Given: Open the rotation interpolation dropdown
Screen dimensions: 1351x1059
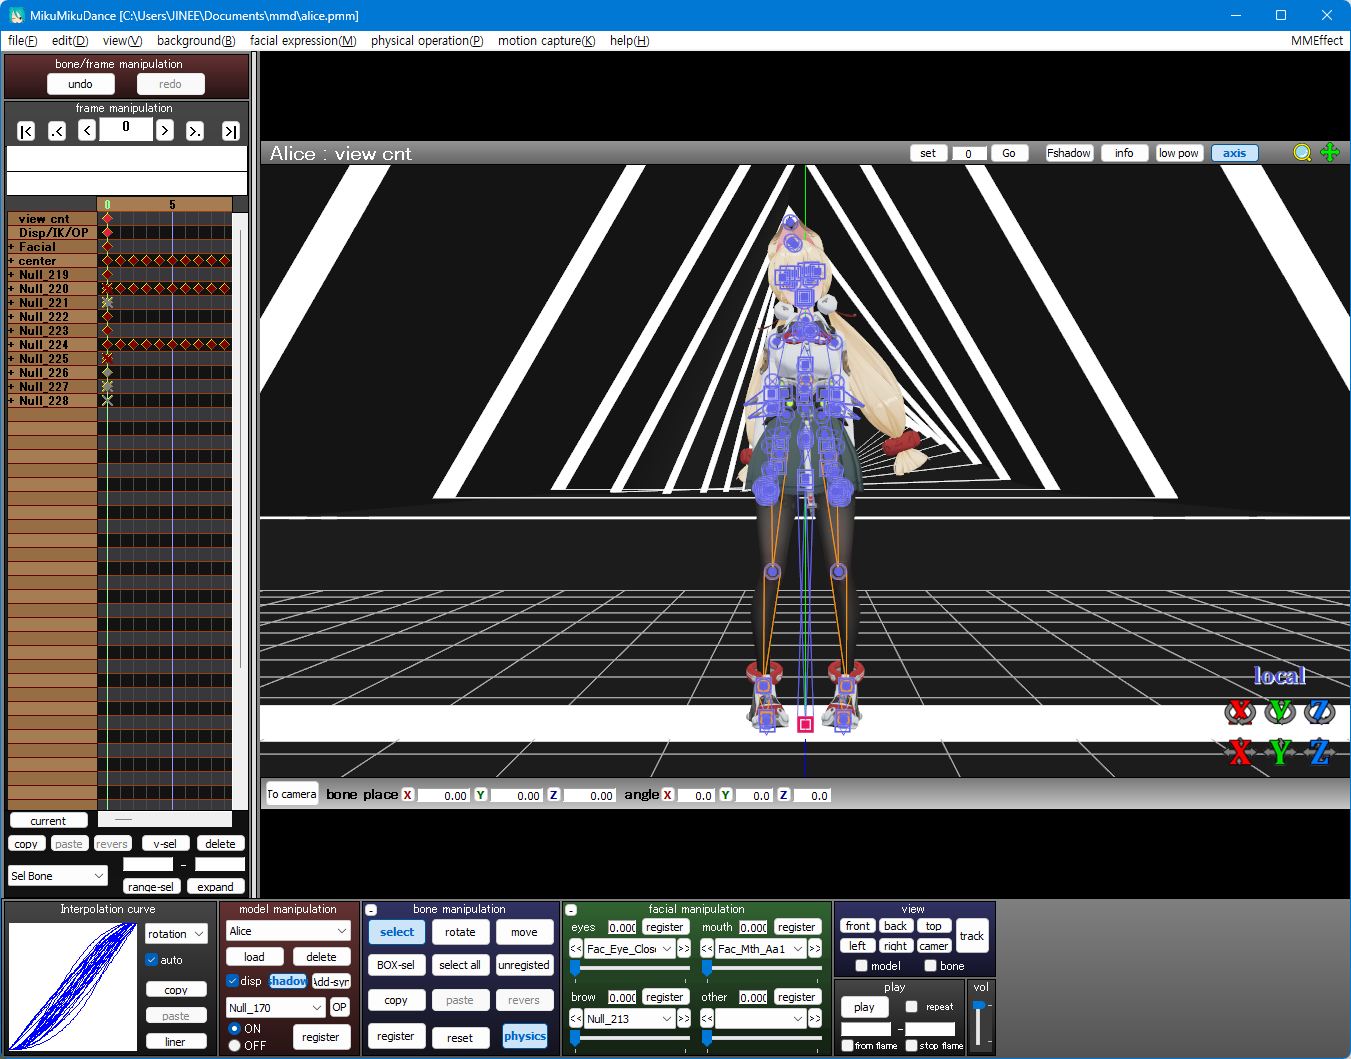Looking at the screenshot, I should tap(176, 934).
